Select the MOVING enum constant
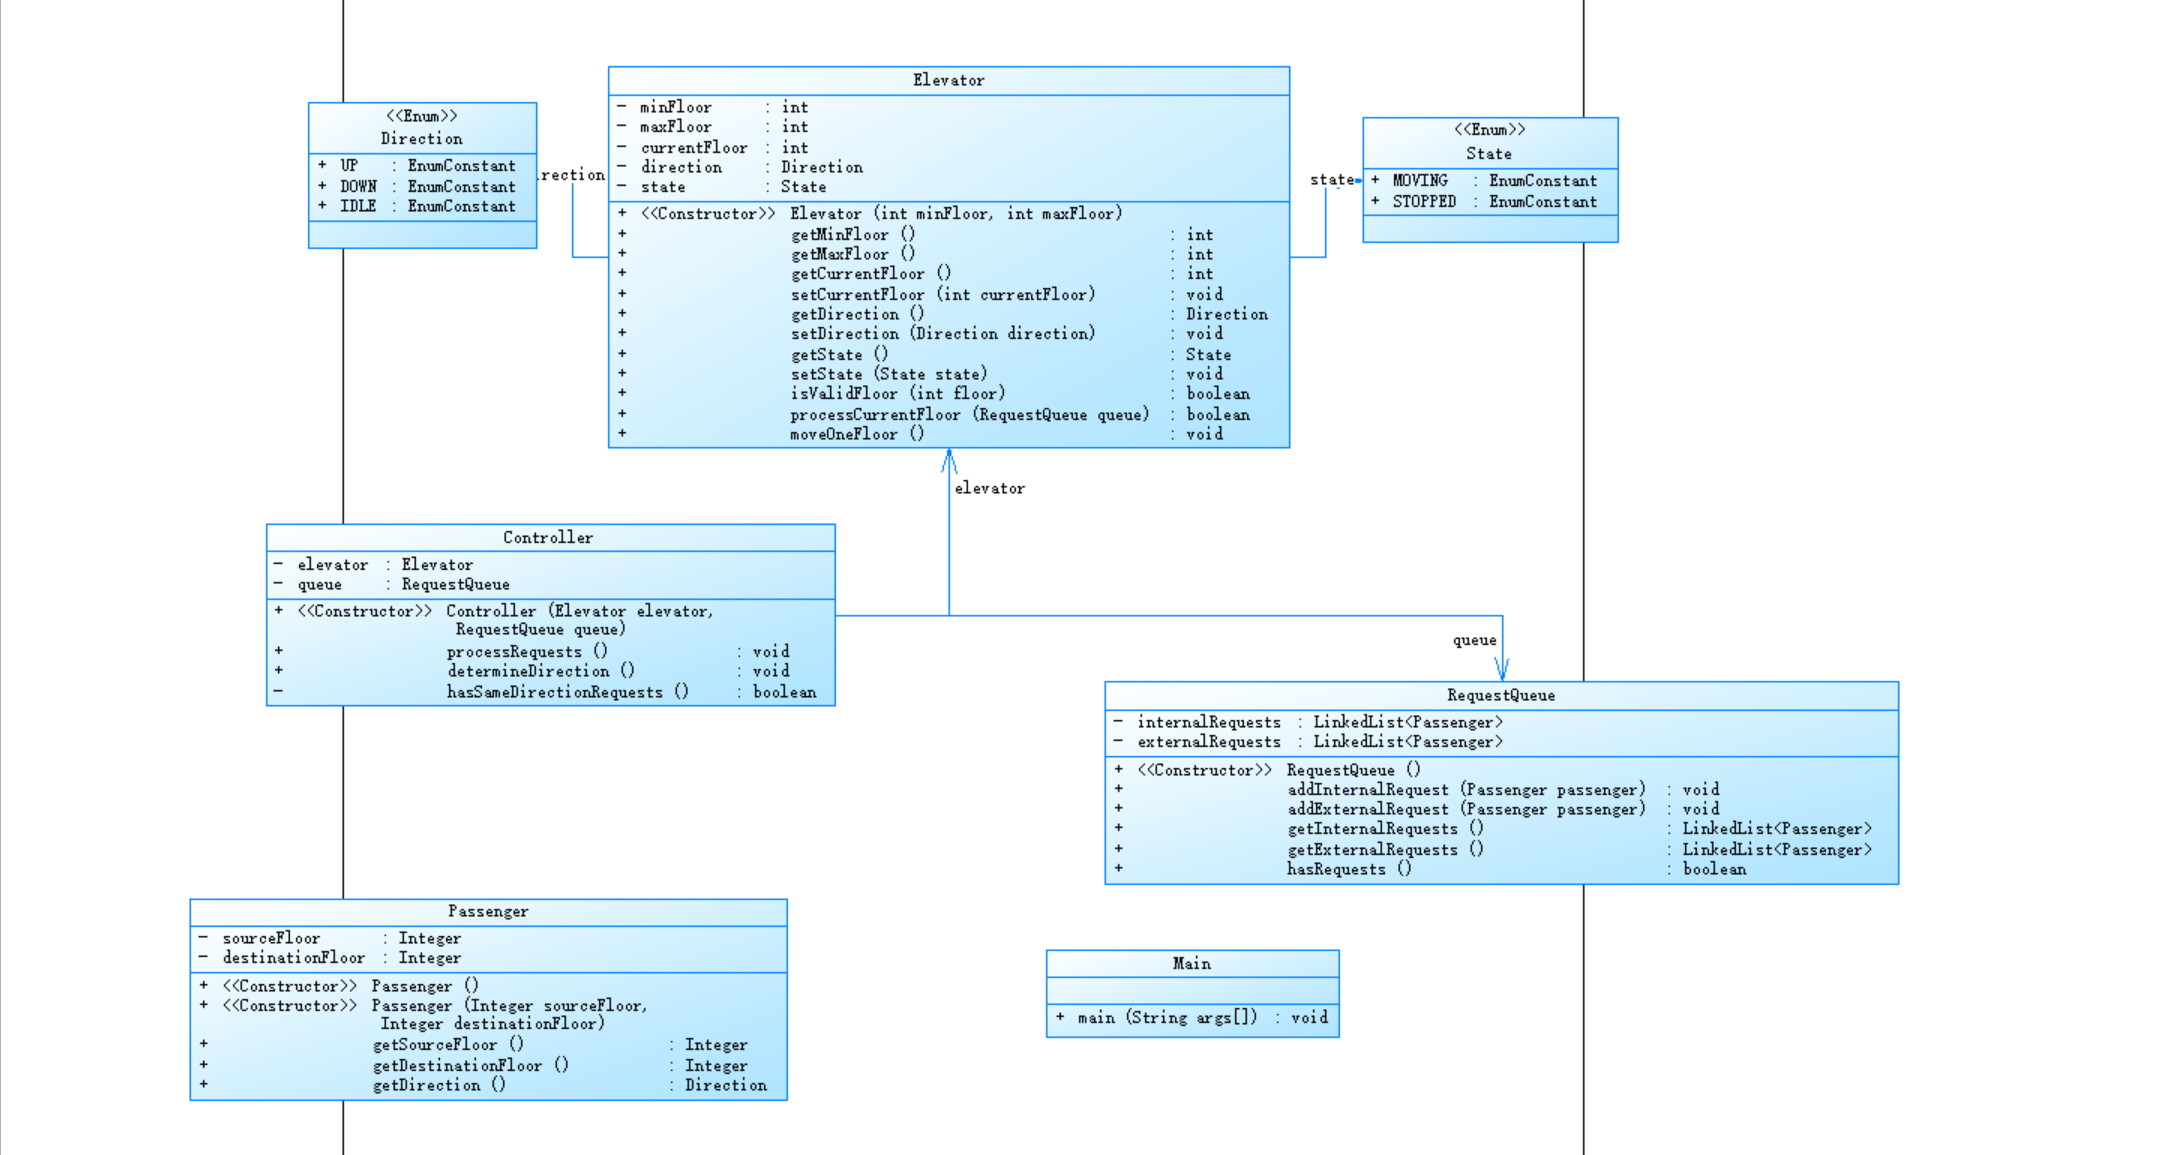This screenshot has width=2168, height=1155. (1420, 181)
